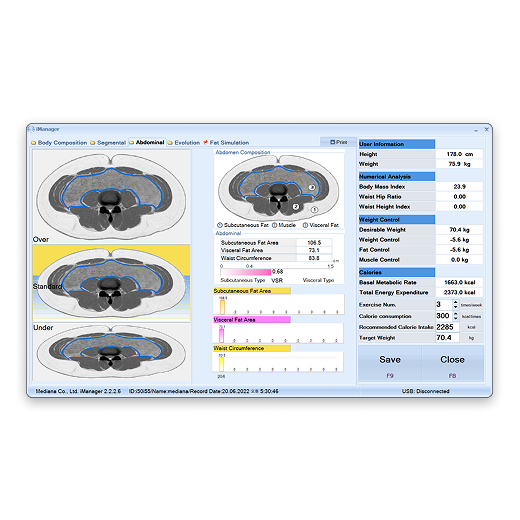Click the pink VSR ratio bar

[x=246, y=272]
